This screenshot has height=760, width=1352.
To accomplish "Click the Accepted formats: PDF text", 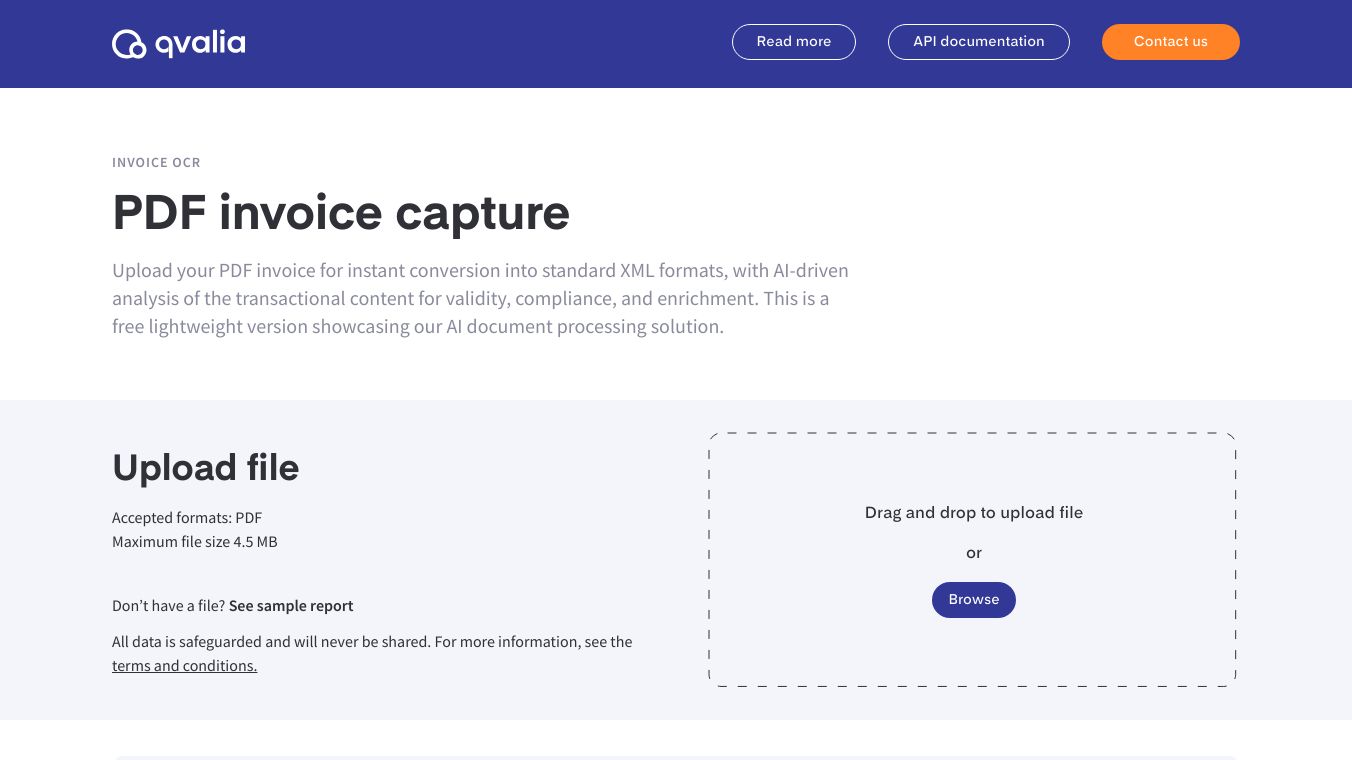I will coord(187,518).
